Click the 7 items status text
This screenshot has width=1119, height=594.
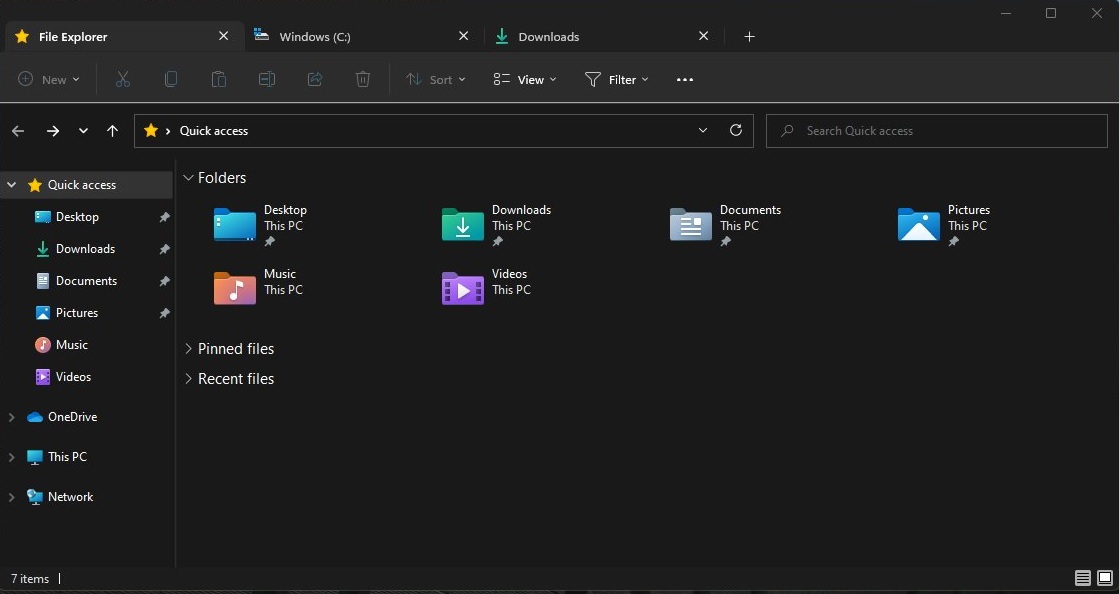coord(30,579)
